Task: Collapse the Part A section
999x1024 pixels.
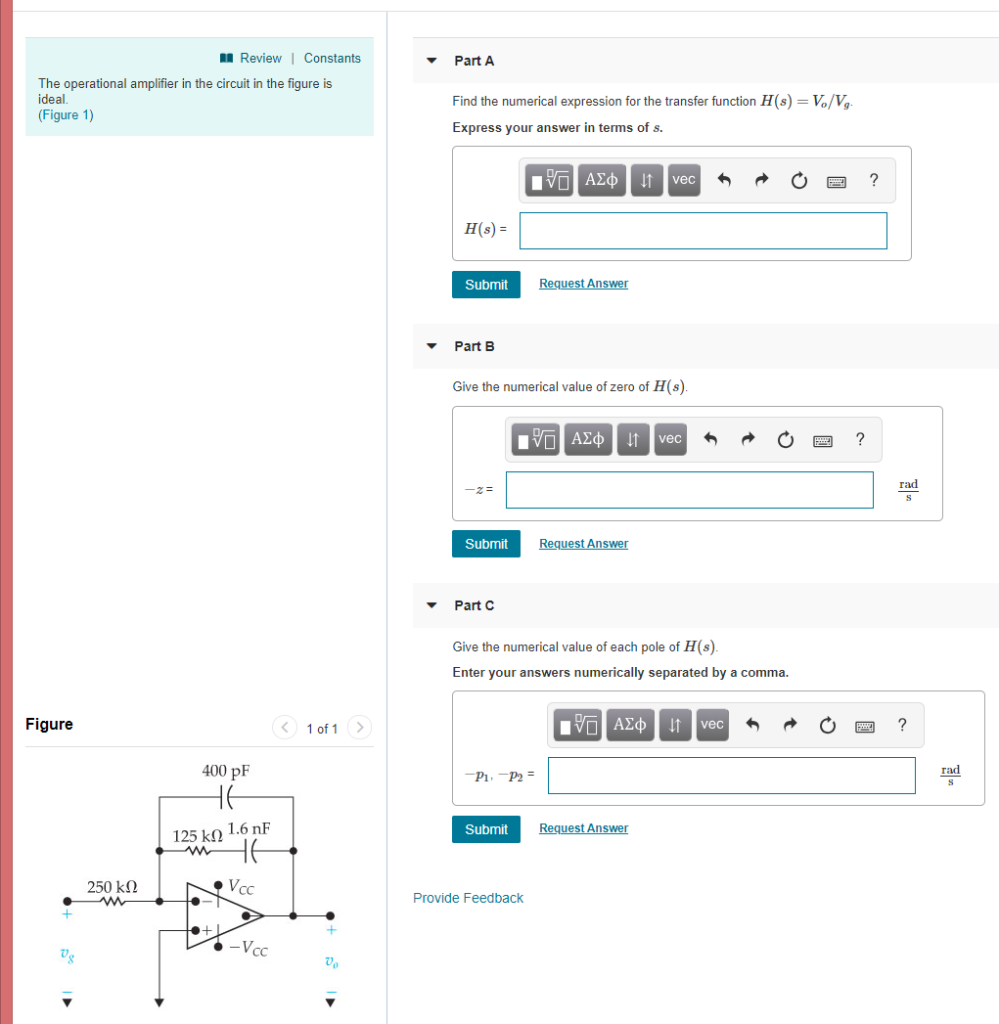Action: 430,60
